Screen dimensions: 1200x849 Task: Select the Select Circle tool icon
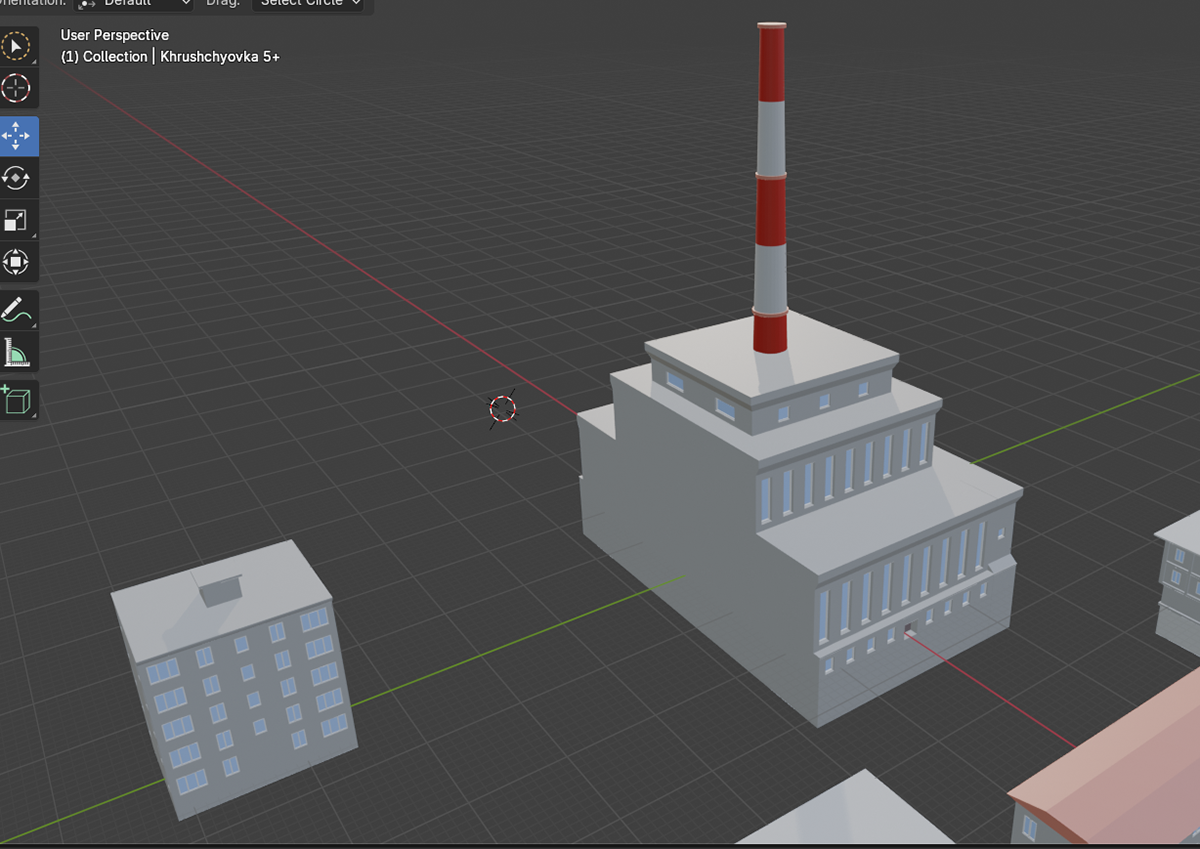point(16,46)
